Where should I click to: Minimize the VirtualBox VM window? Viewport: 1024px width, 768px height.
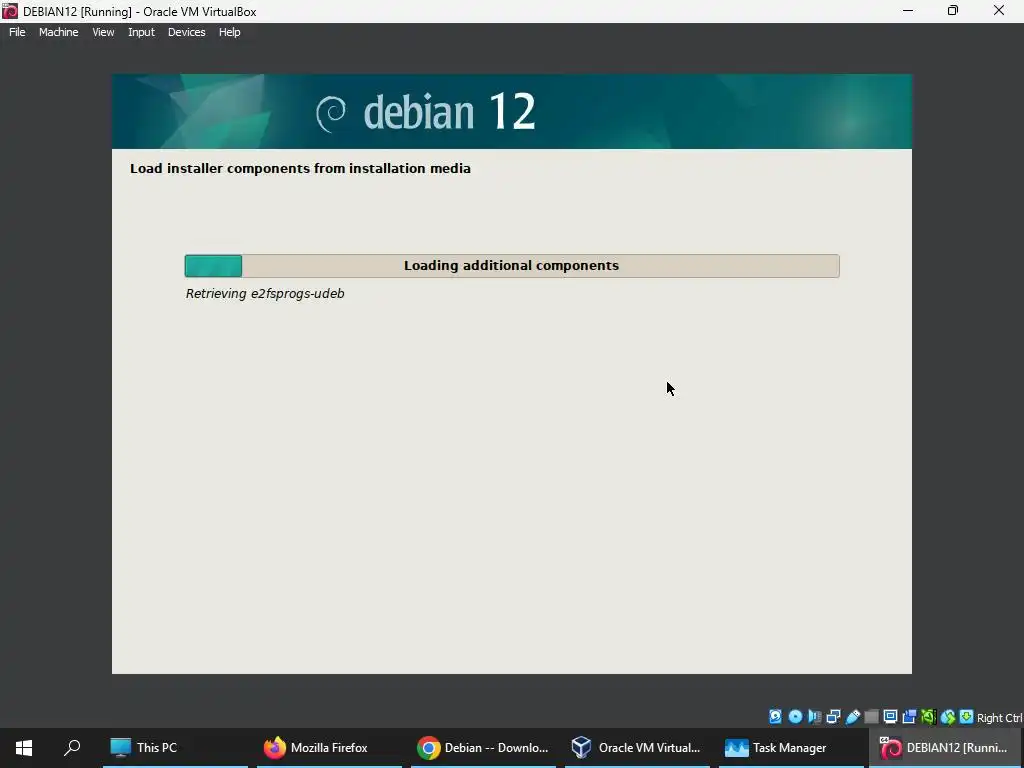[x=908, y=11]
